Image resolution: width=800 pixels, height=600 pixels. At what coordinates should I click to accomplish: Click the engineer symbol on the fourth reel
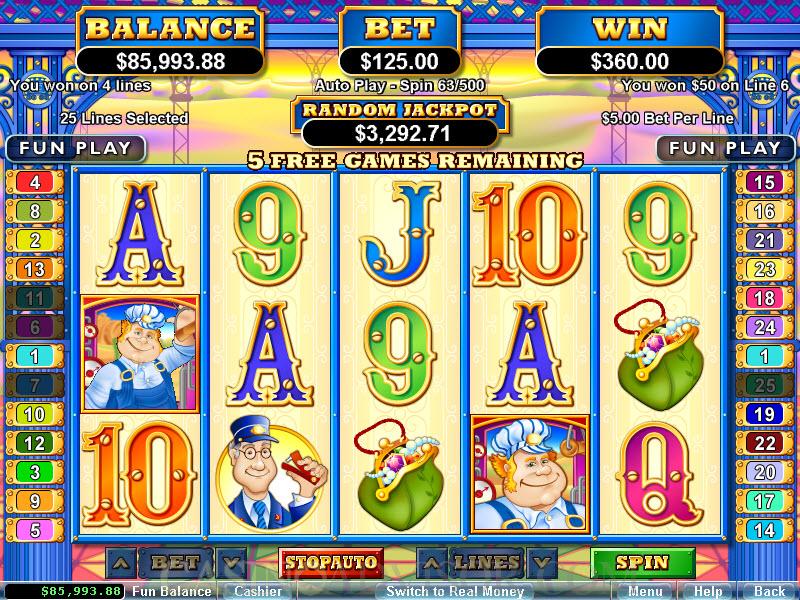coord(530,474)
